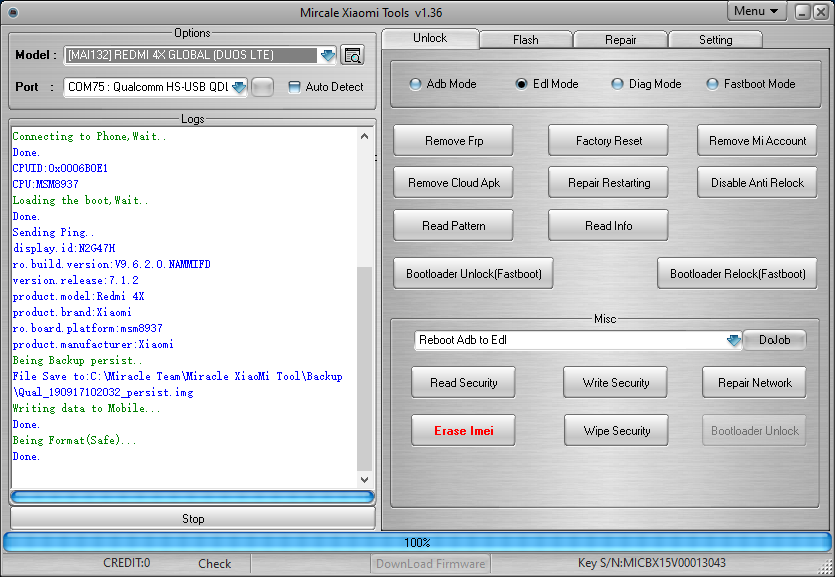
Task: Click the Logs scrollbar up arrow
Action: click(x=365, y=136)
